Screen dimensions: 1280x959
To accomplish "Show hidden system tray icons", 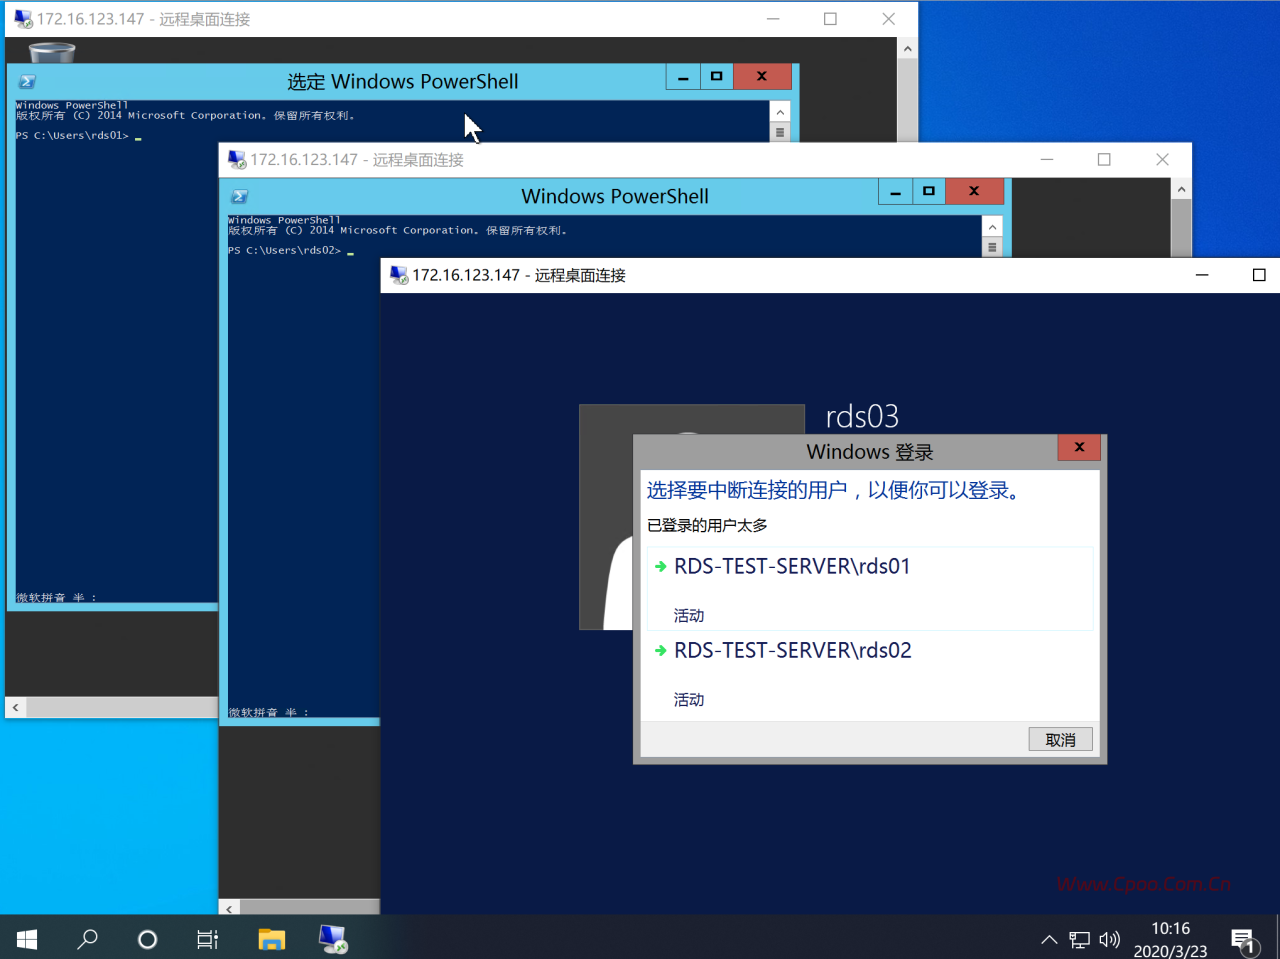I will tap(1049, 940).
